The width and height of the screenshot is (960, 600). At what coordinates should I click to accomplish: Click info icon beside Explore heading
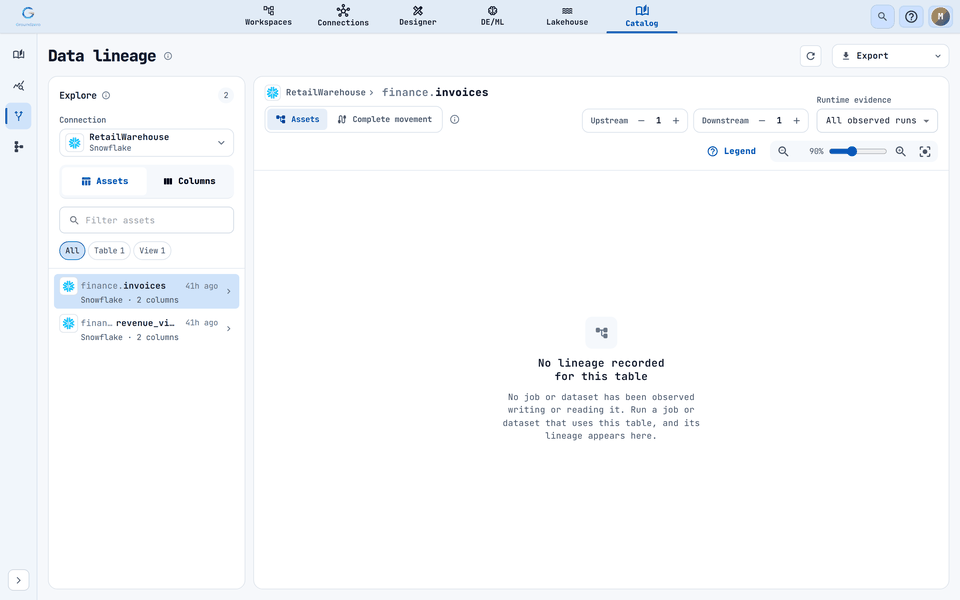[x=106, y=96]
